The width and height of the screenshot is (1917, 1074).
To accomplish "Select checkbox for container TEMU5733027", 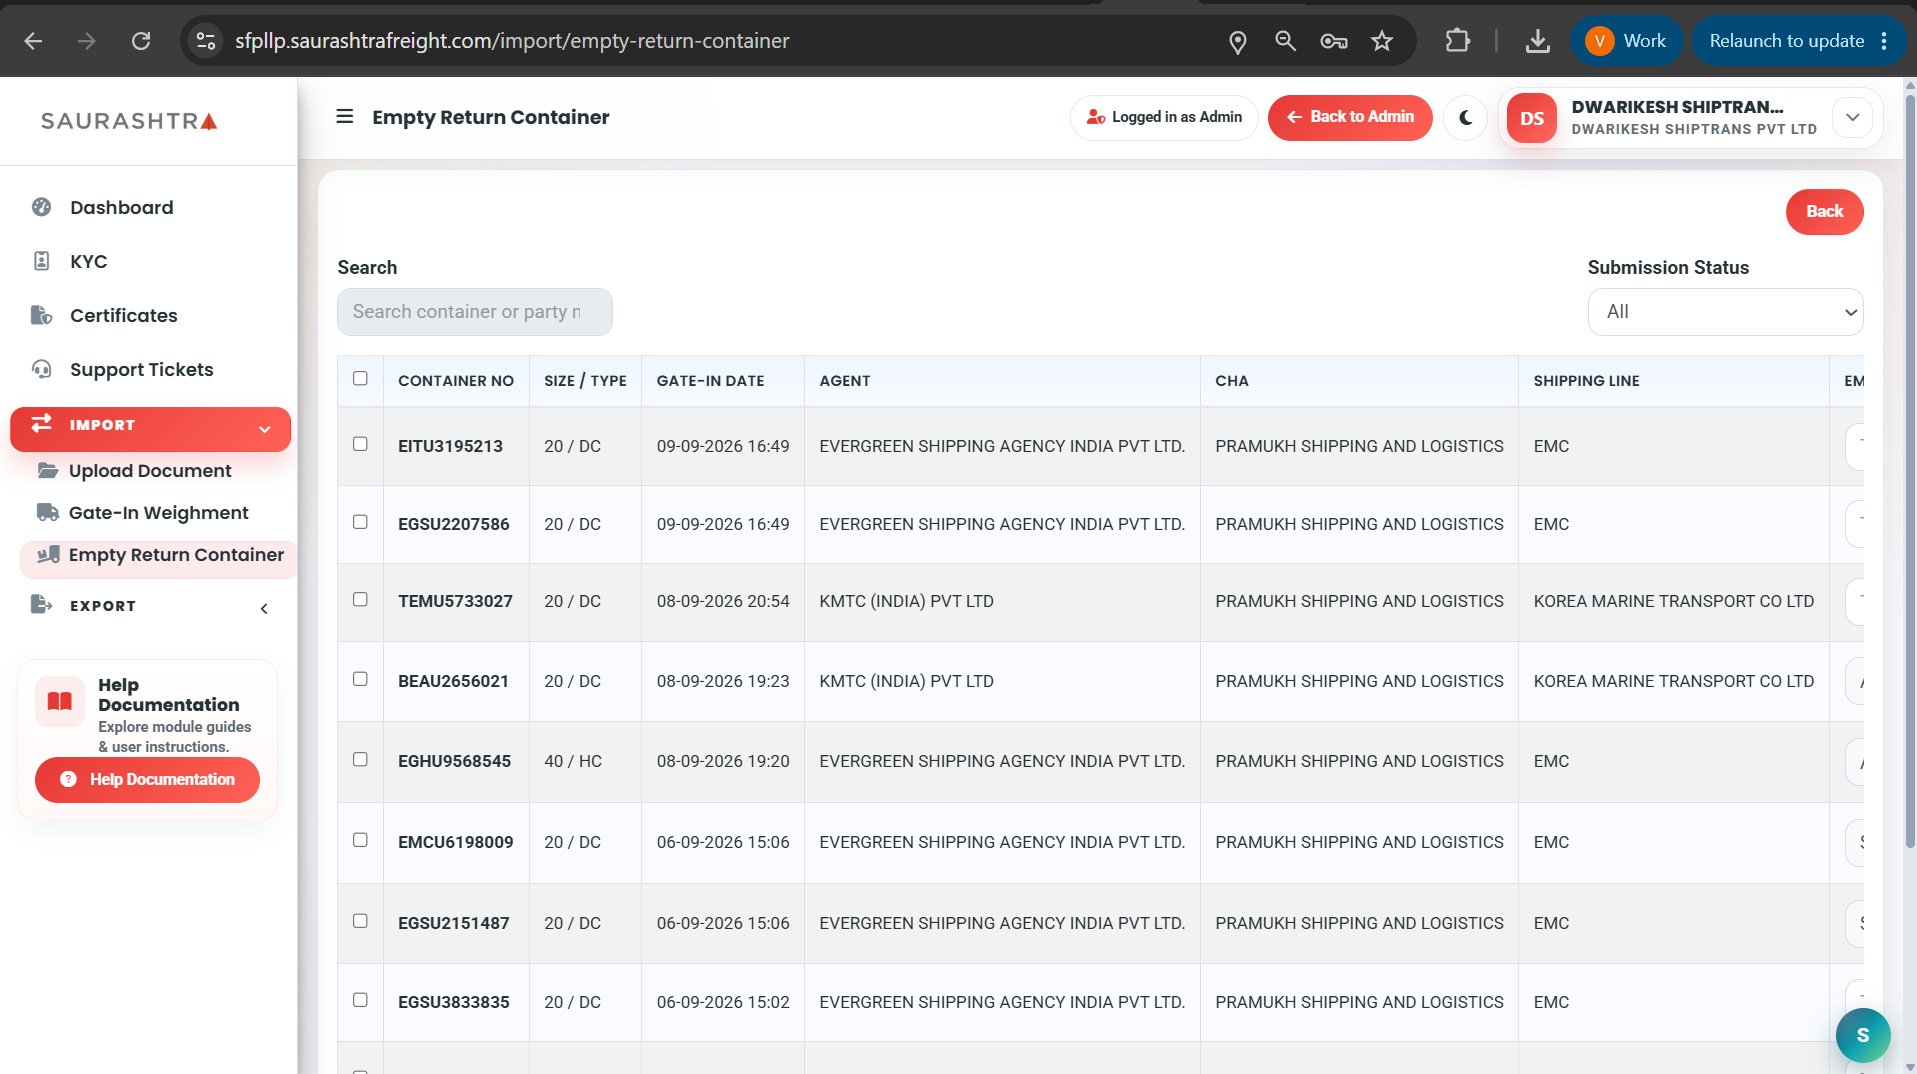I will tap(360, 599).
